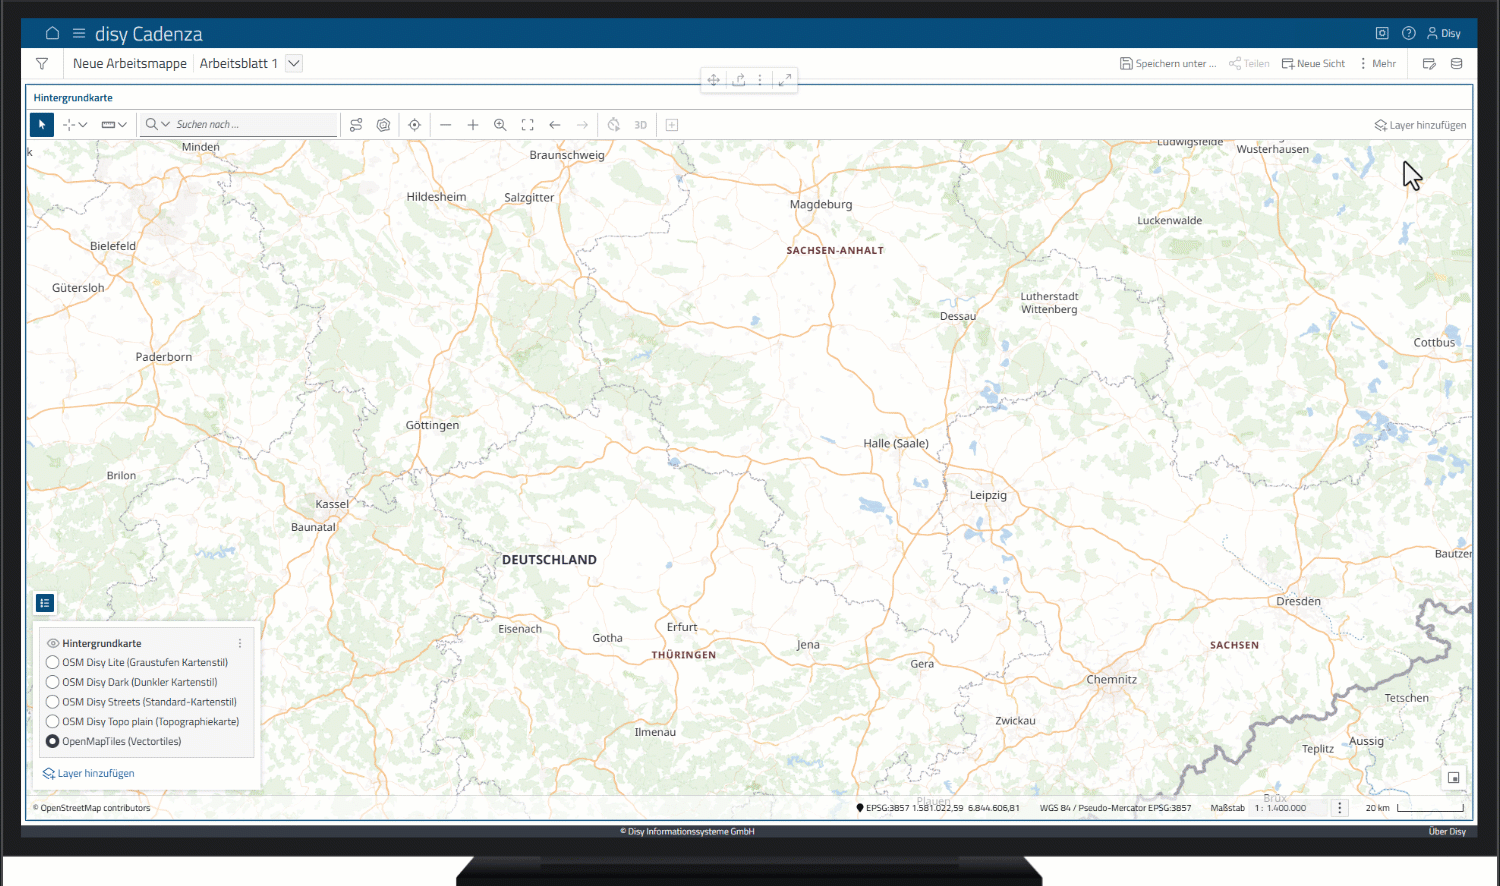Click 'Über Disy' footer link

(x=1447, y=832)
